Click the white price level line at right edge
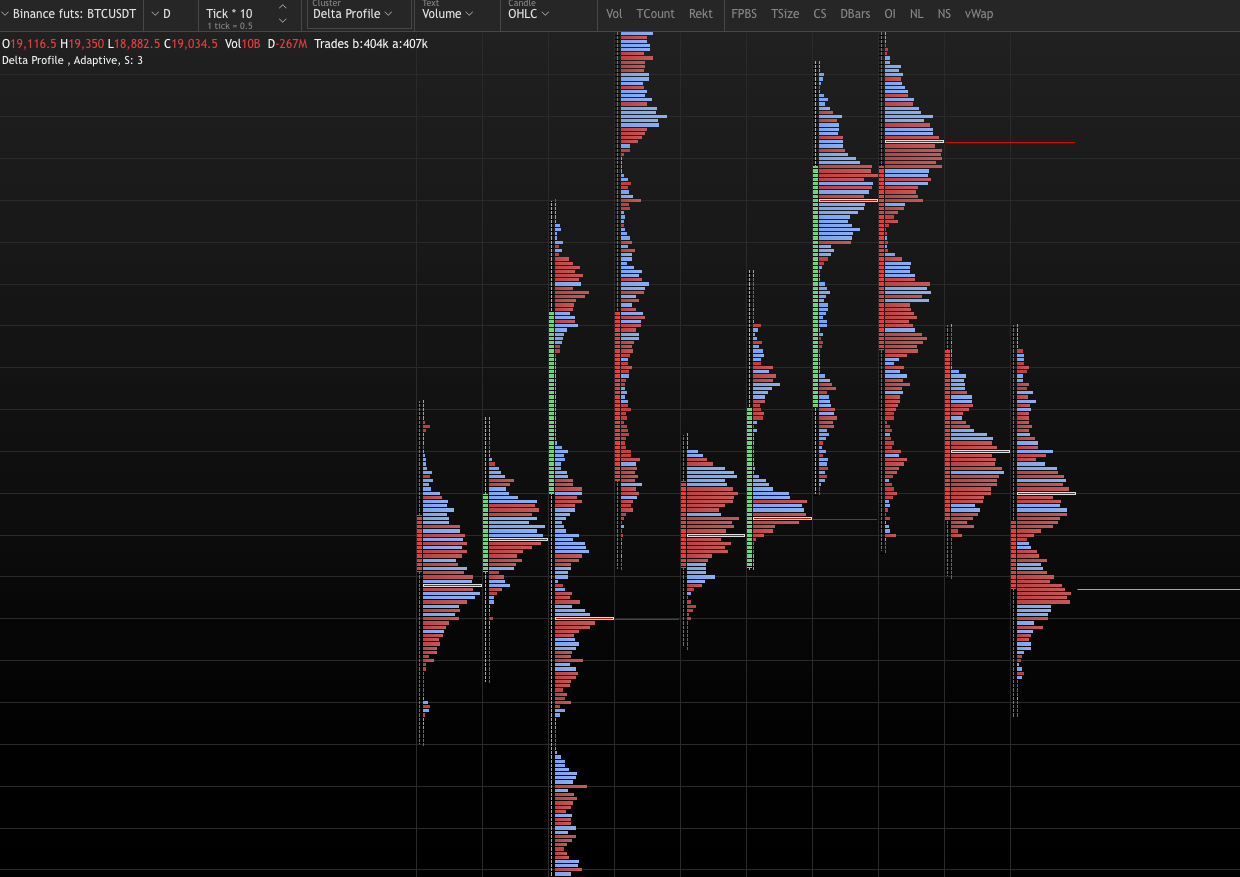The height and width of the screenshot is (877, 1240). pyautogui.click(x=1158, y=589)
